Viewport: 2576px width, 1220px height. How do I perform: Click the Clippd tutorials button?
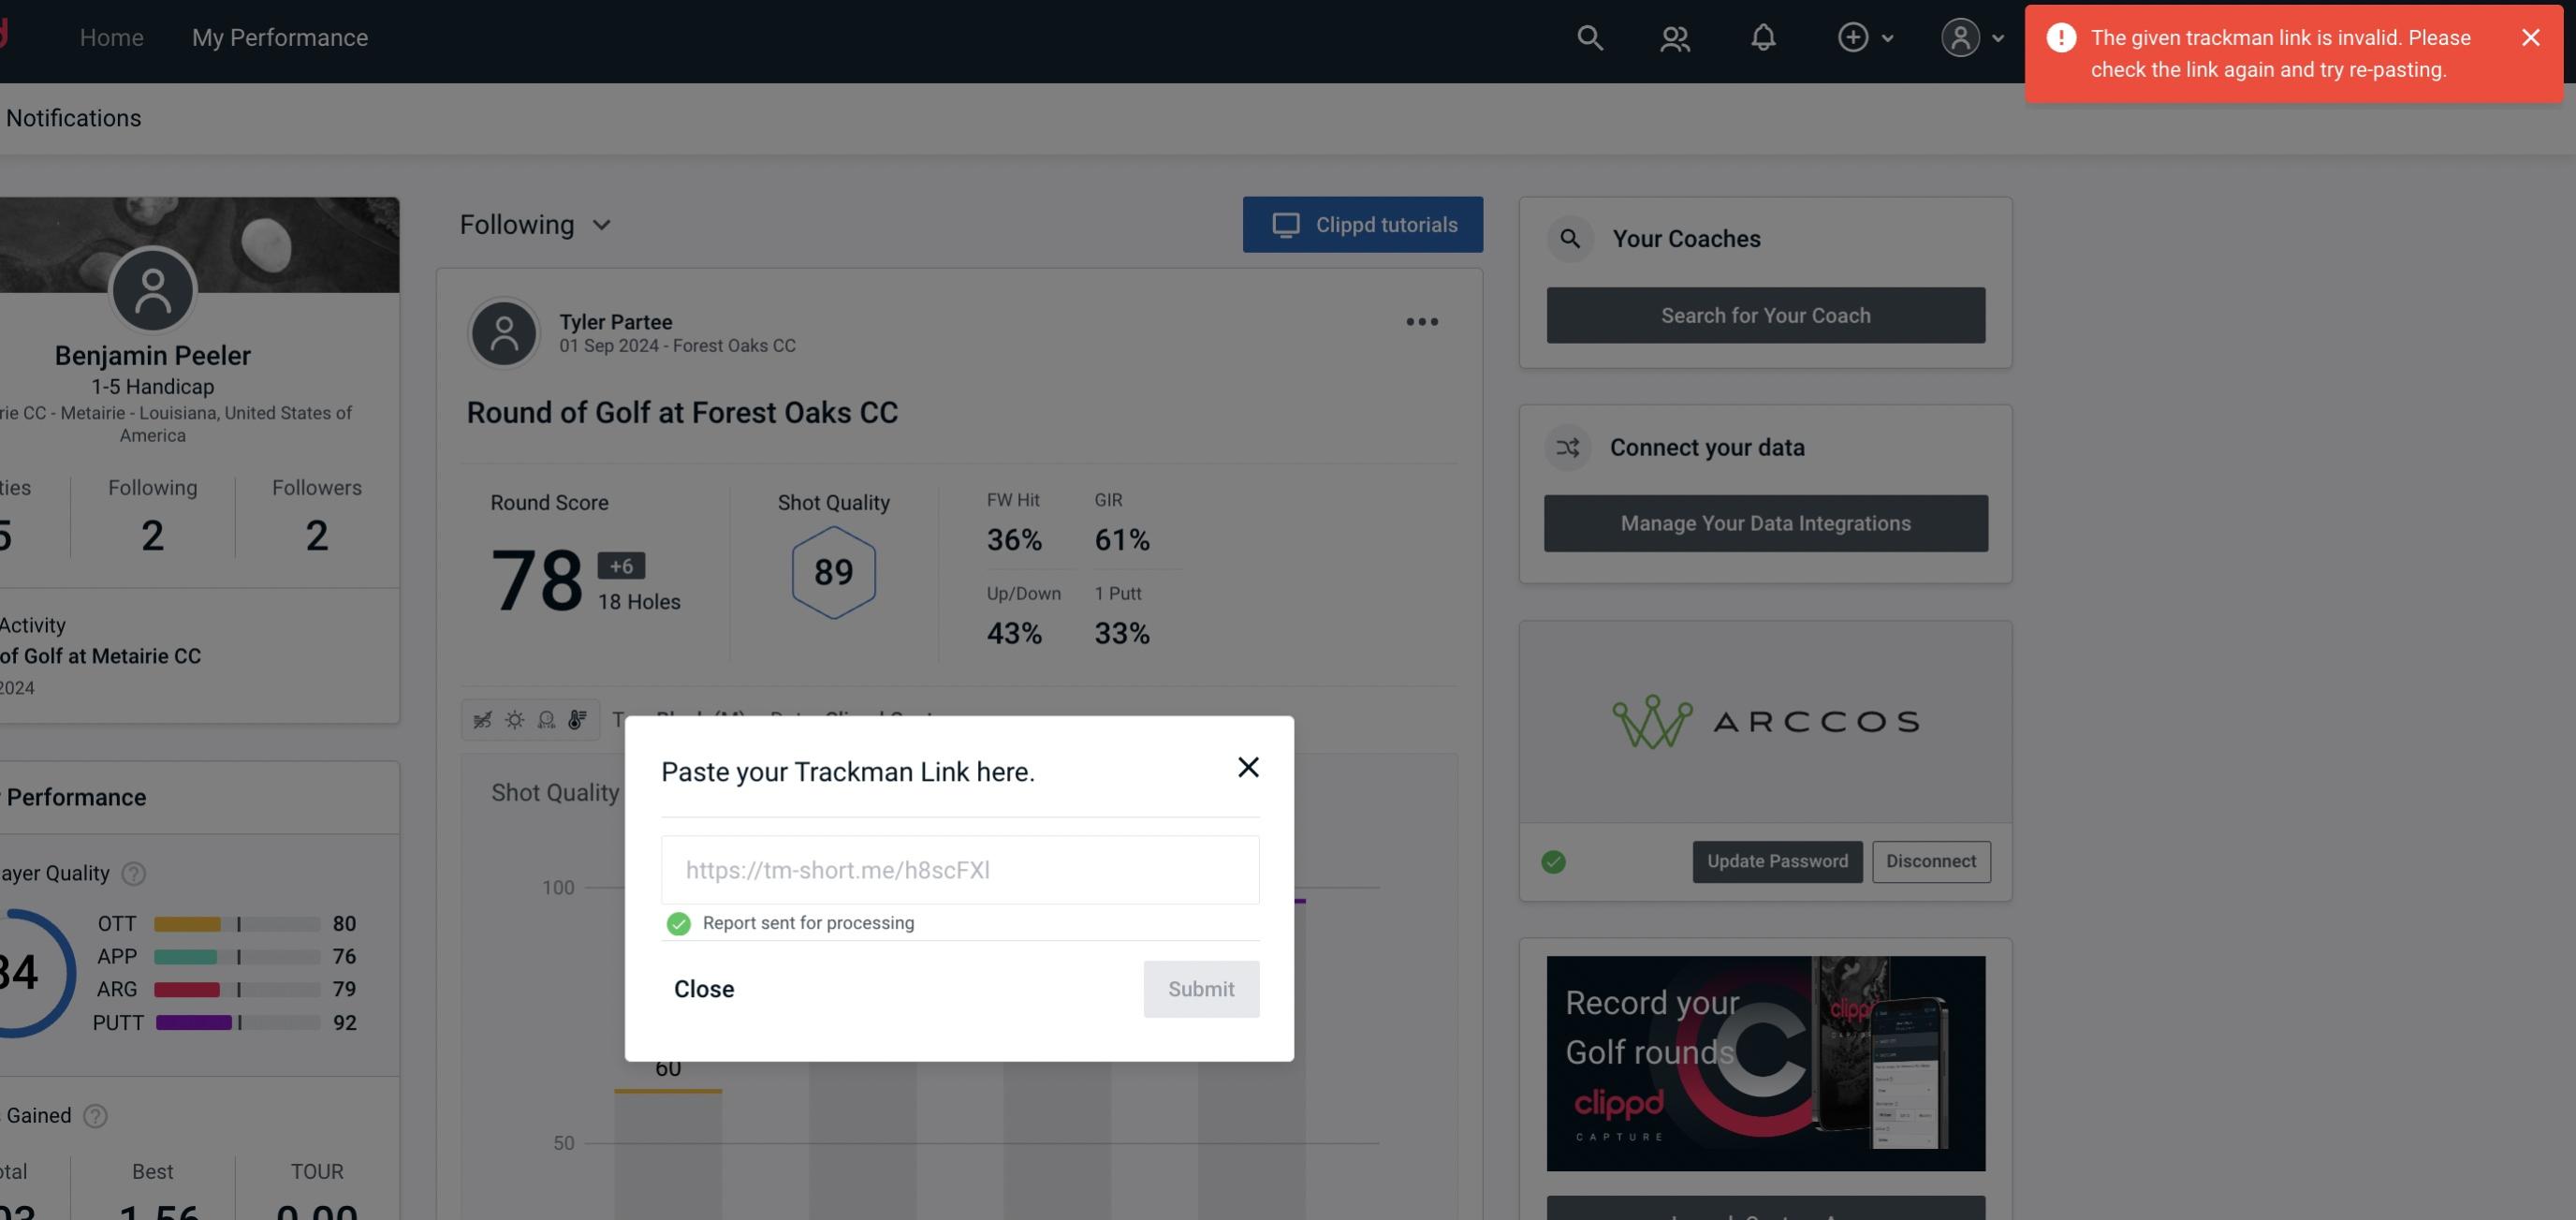1364,224
